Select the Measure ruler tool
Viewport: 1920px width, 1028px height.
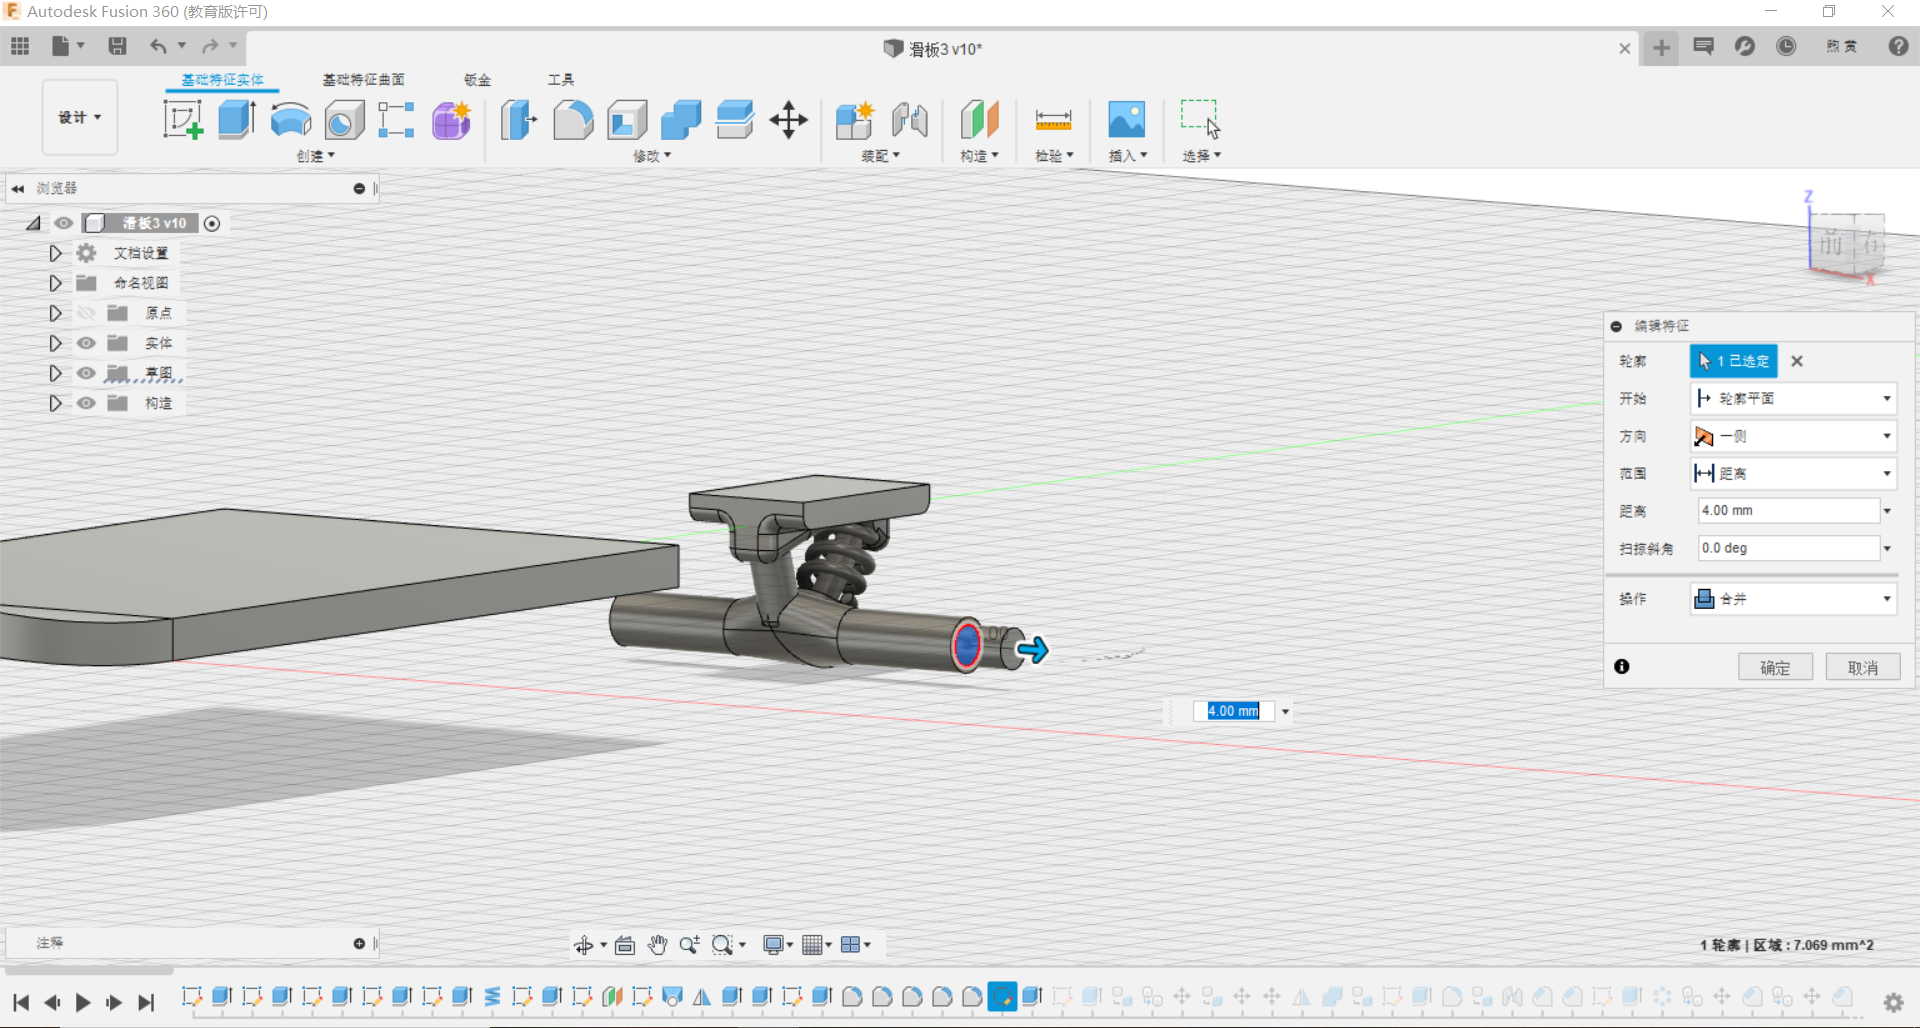coord(1053,120)
